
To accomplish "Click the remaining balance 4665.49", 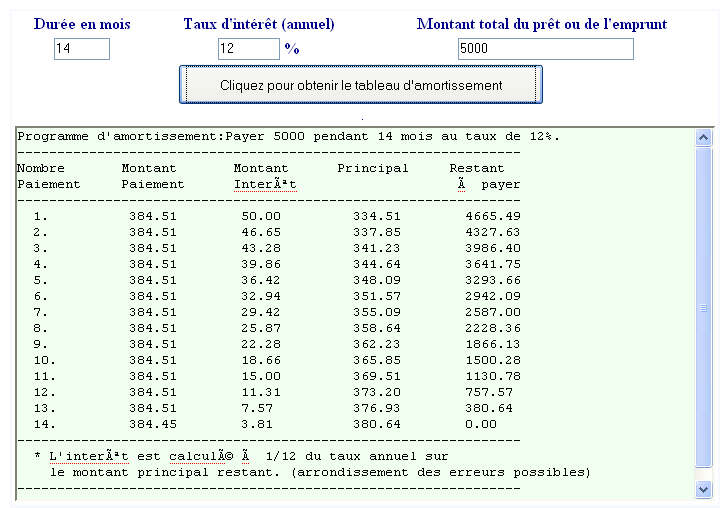I will pos(493,216).
